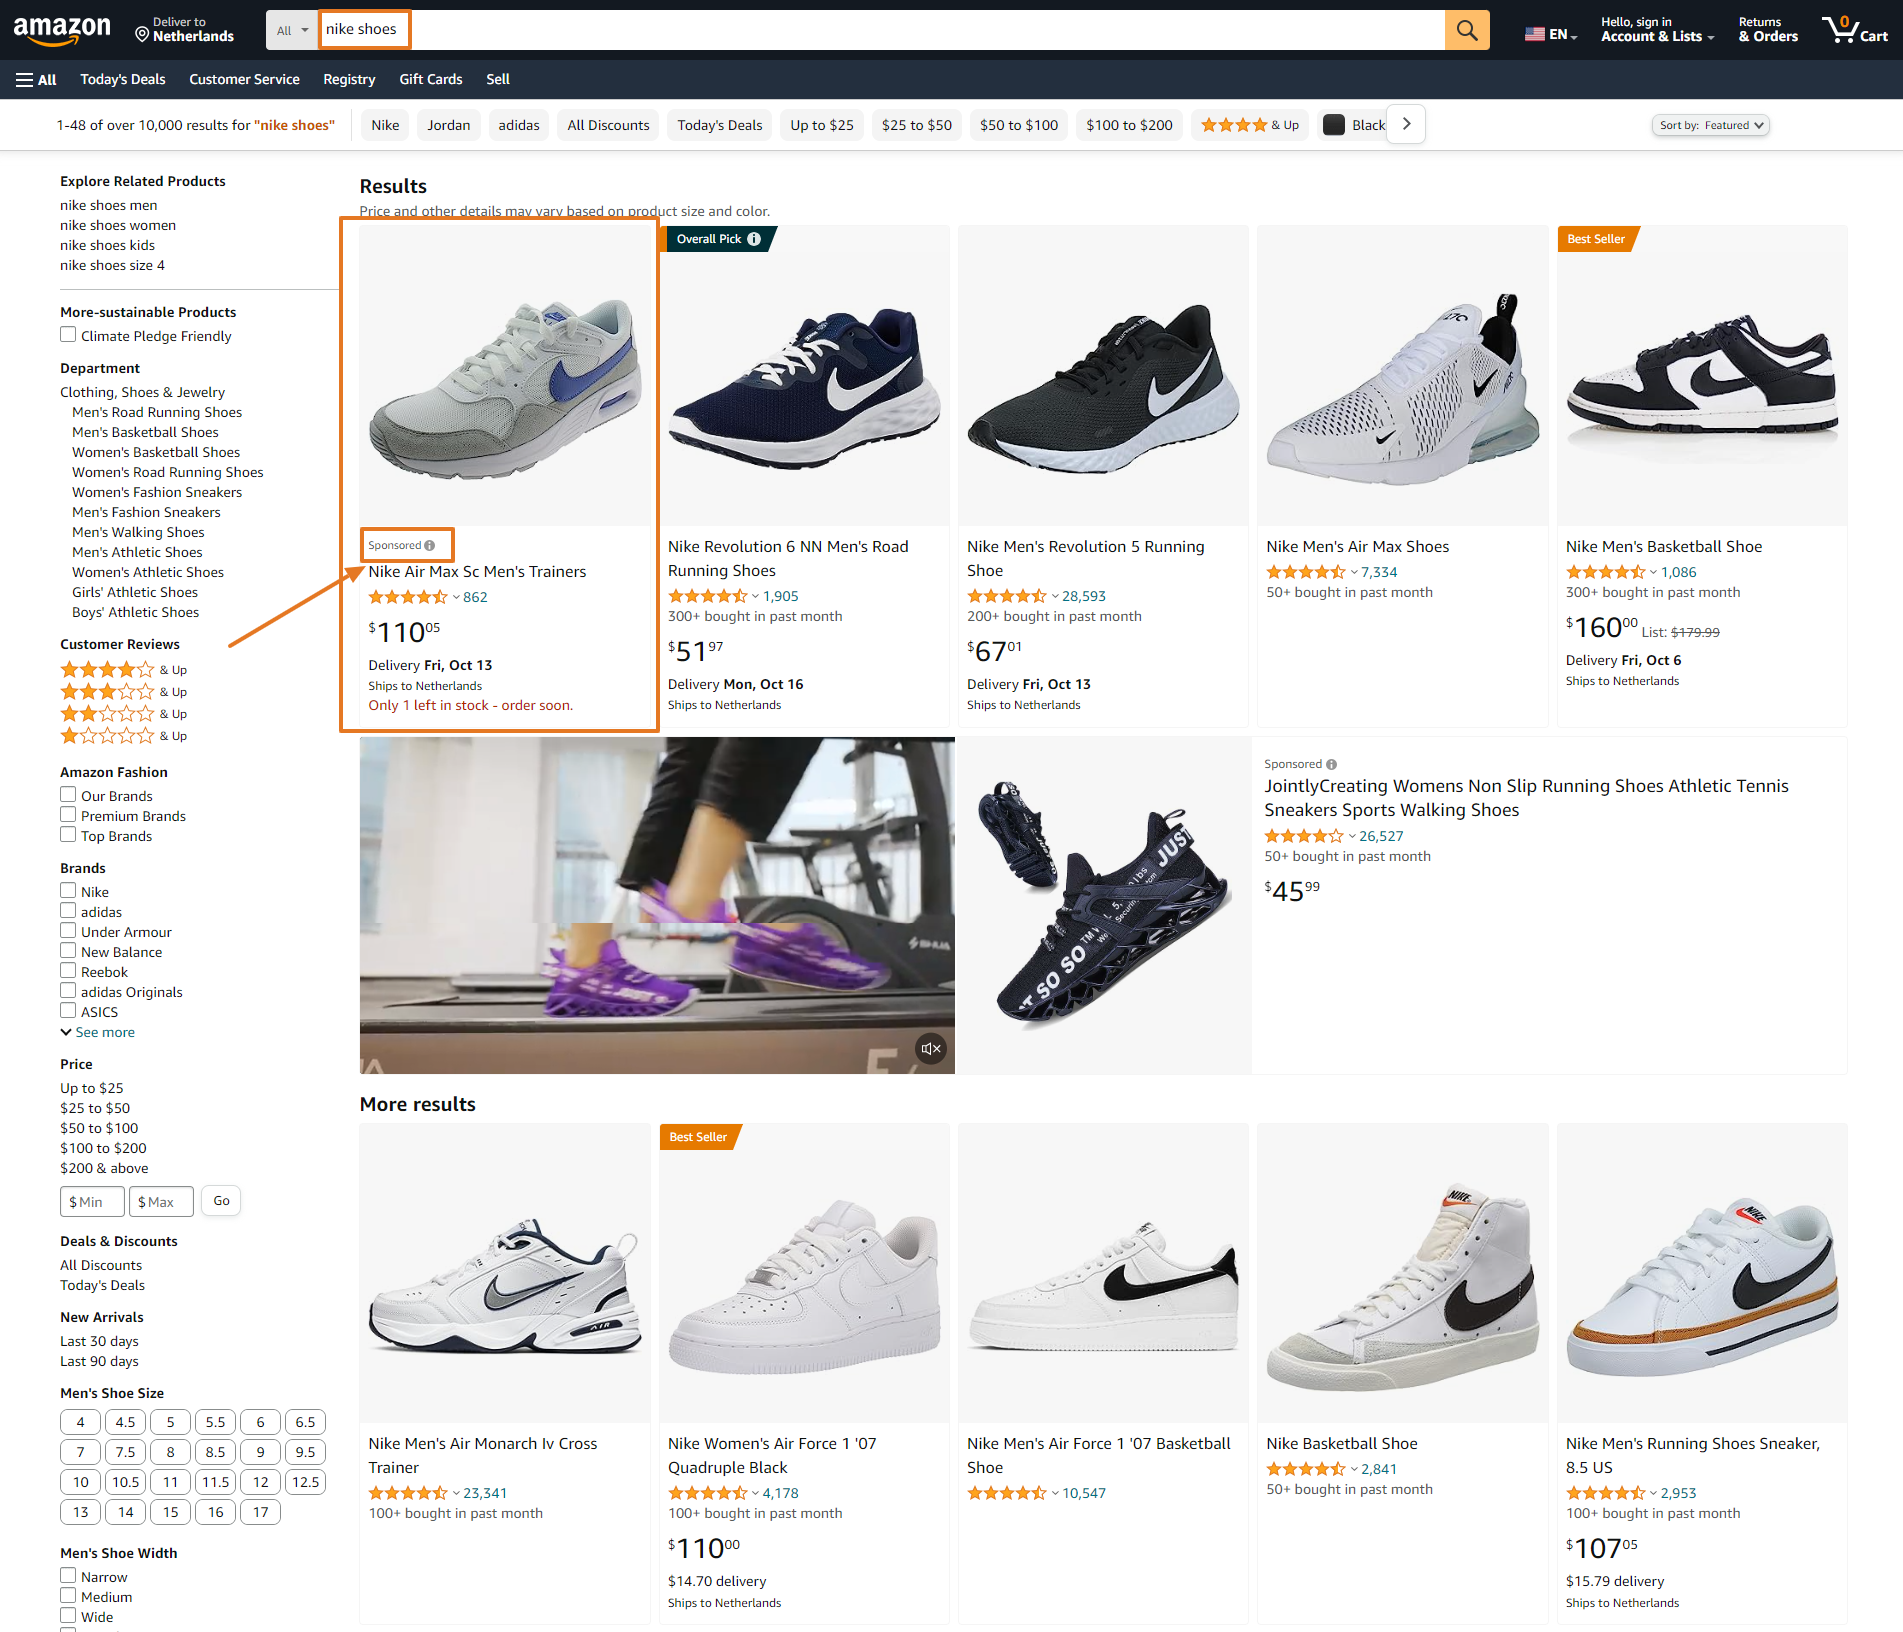The image size is (1903, 1632).
Task: Open Gift Cards in nav bar
Action: coord(431,79)
